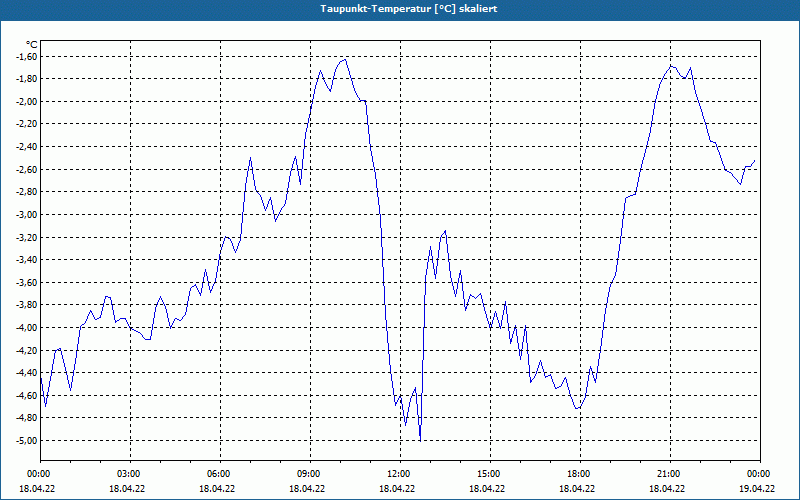800x500 pixels.
Task: Select the -3,40 y-axis value
Action: click(26, 260)
